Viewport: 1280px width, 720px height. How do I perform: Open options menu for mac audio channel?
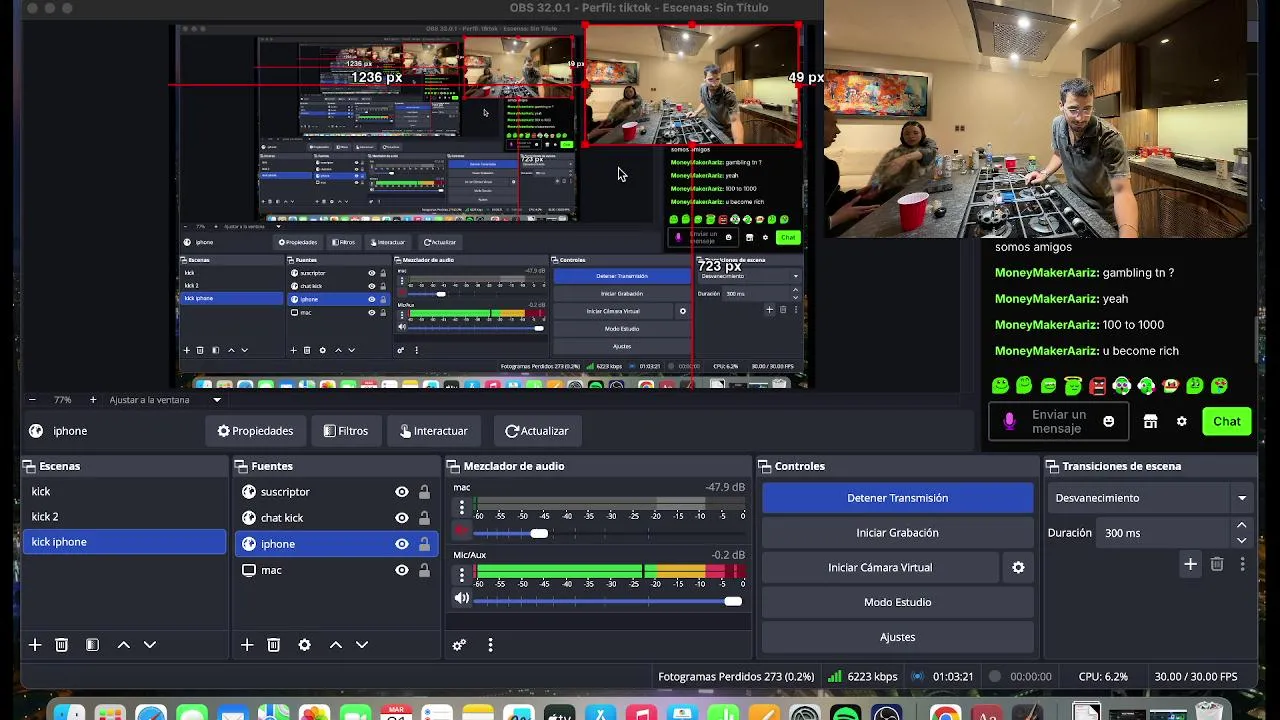click(x=462, y=508)
